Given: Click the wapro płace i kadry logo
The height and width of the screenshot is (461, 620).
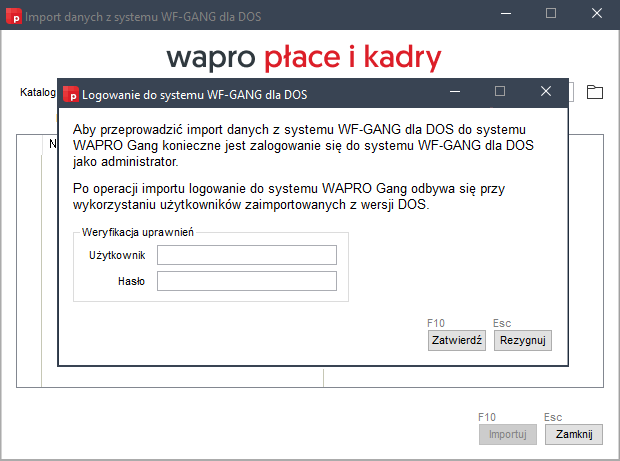Looking at the screenshot, I should tap(304, 58).
